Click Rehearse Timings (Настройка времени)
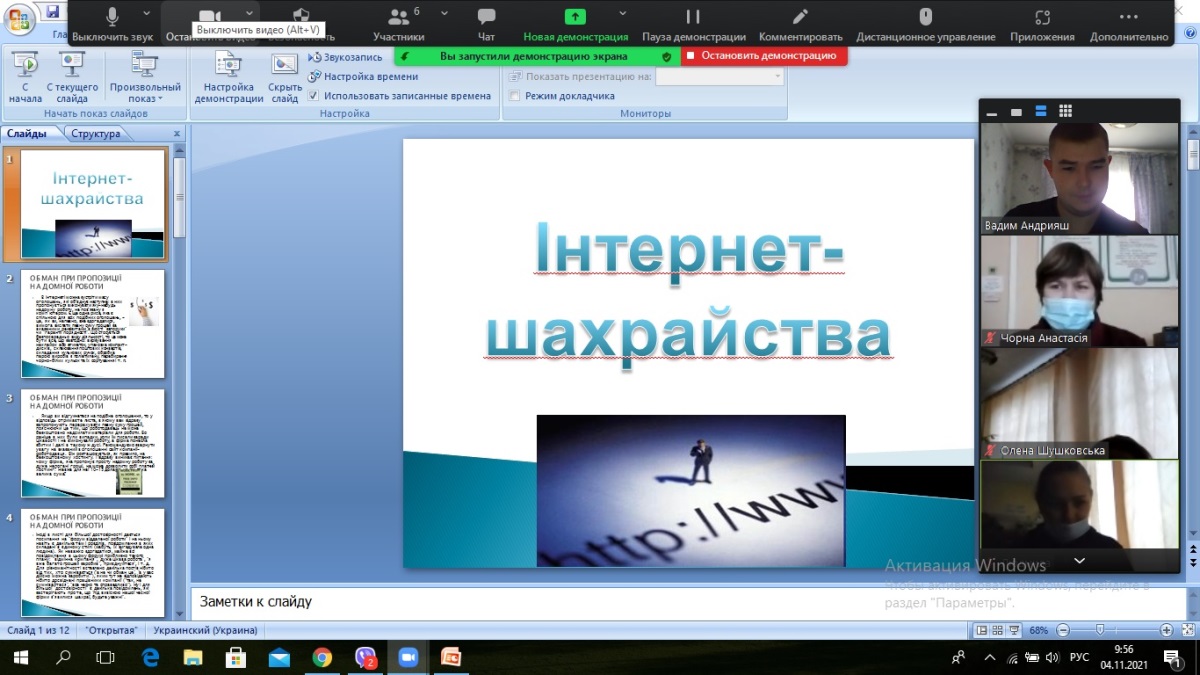This screenshot has width=1200, height=675. pos(364,76)
